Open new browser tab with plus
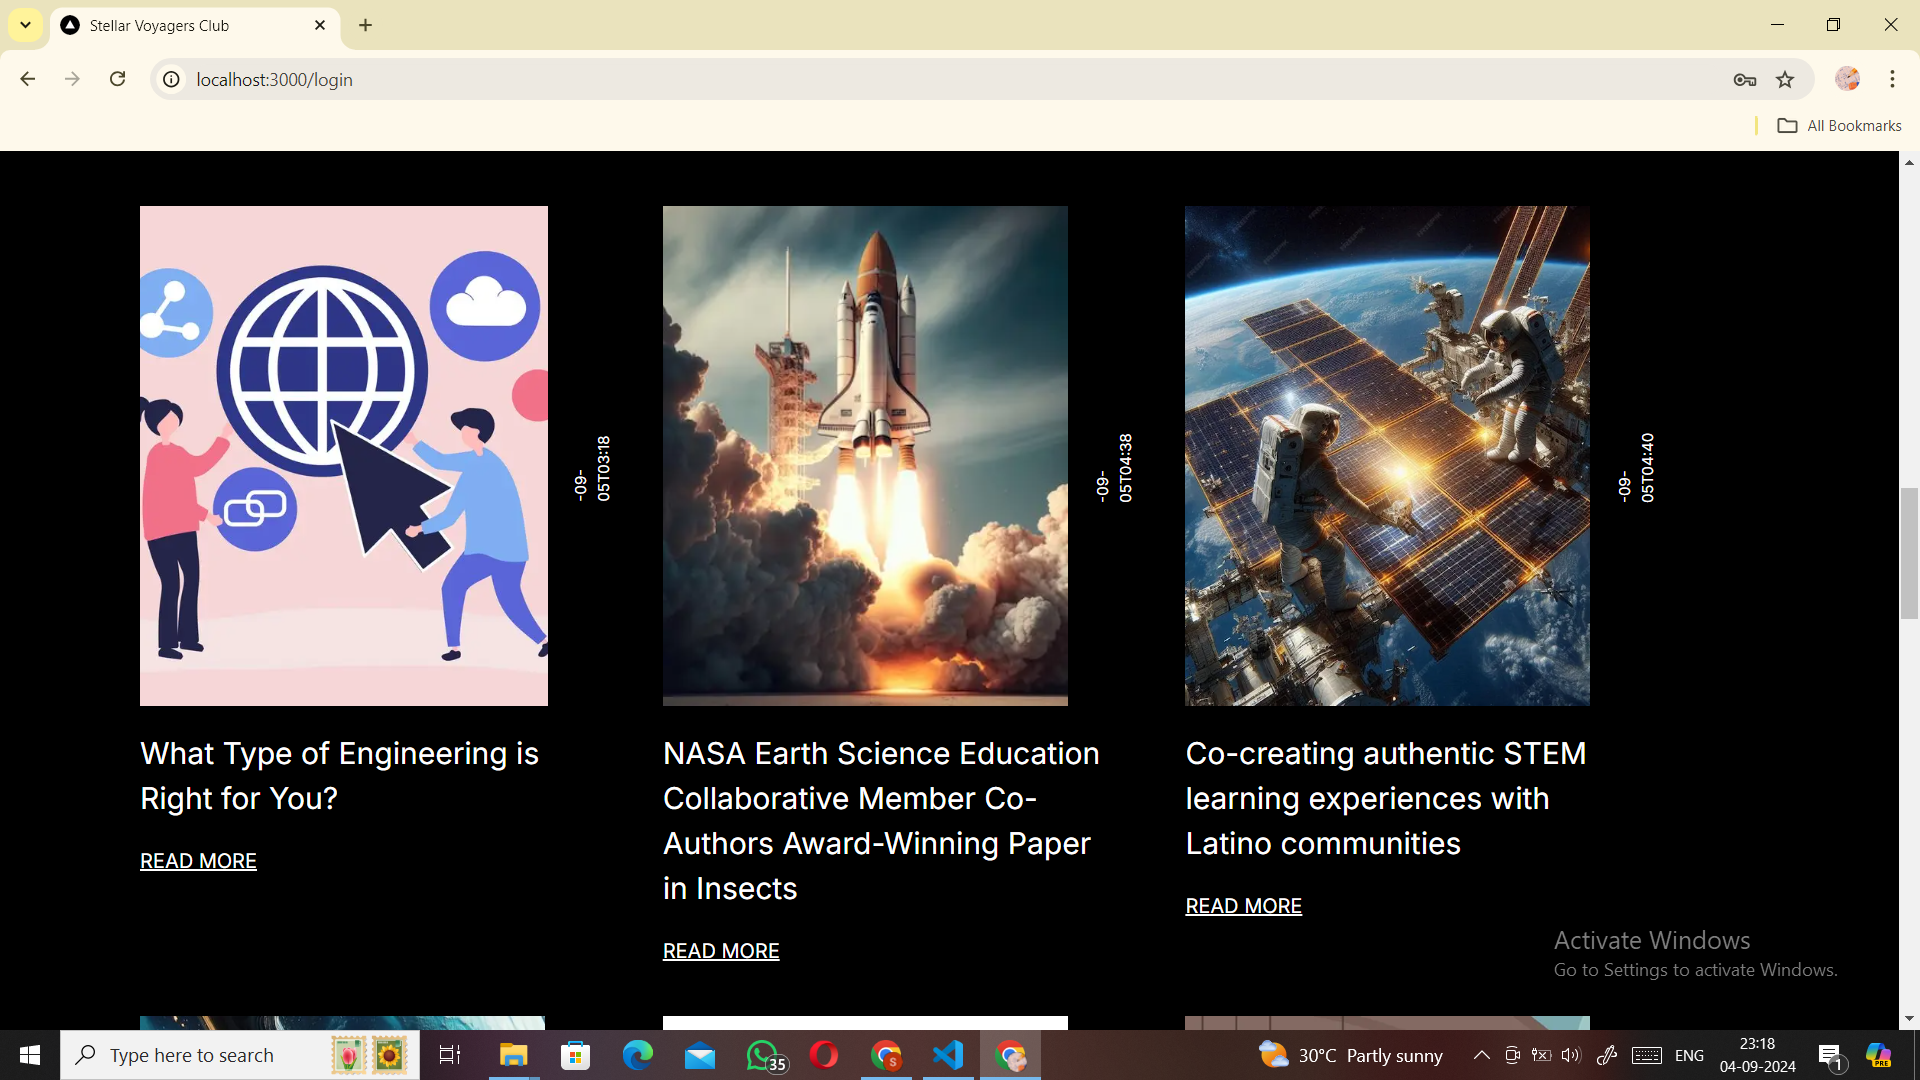The image size is (1920, 1080). point(366,25)
